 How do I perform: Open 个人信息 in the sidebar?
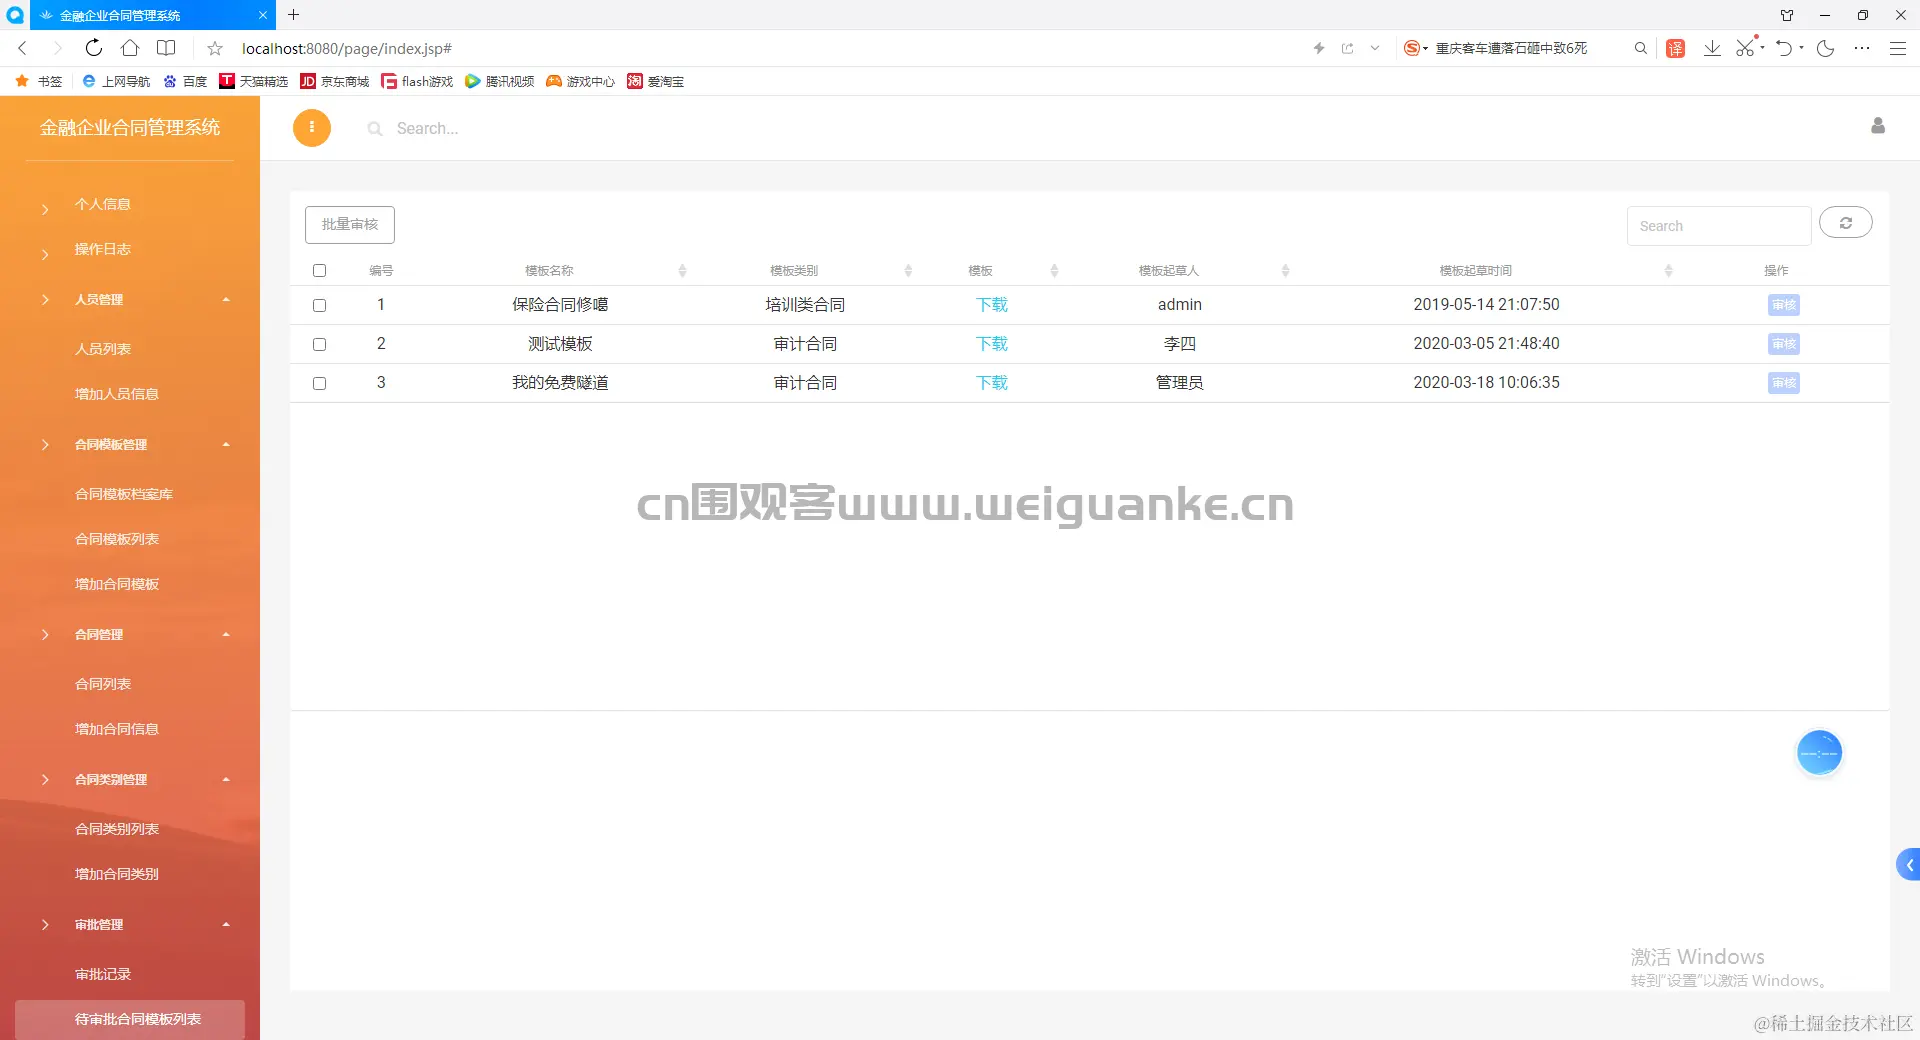coord(103,204)
